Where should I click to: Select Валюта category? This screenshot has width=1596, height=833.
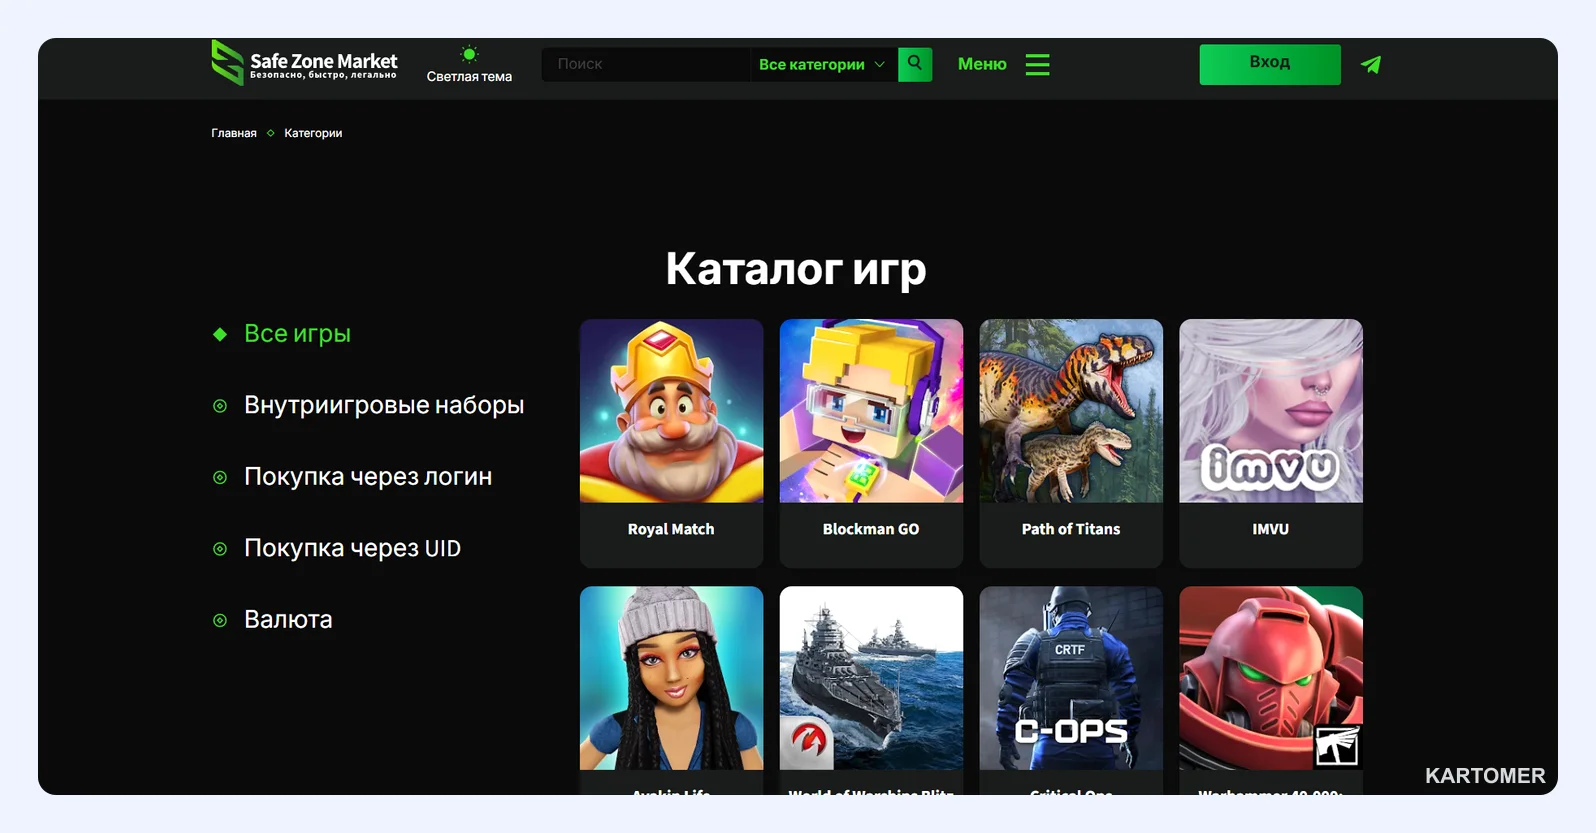(x=288, y=620)
